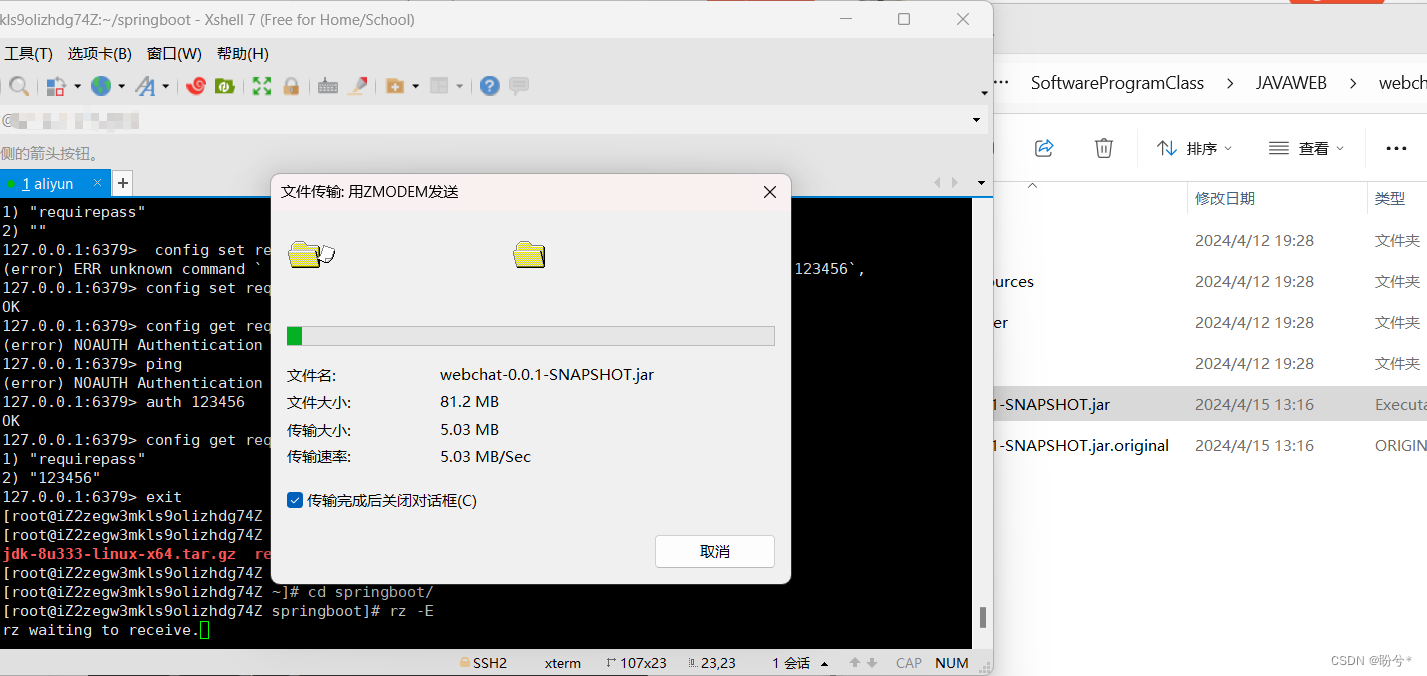Click file name webchat-0.0.1-SNAPSHOT.jar in dialog

coord(547,375)
